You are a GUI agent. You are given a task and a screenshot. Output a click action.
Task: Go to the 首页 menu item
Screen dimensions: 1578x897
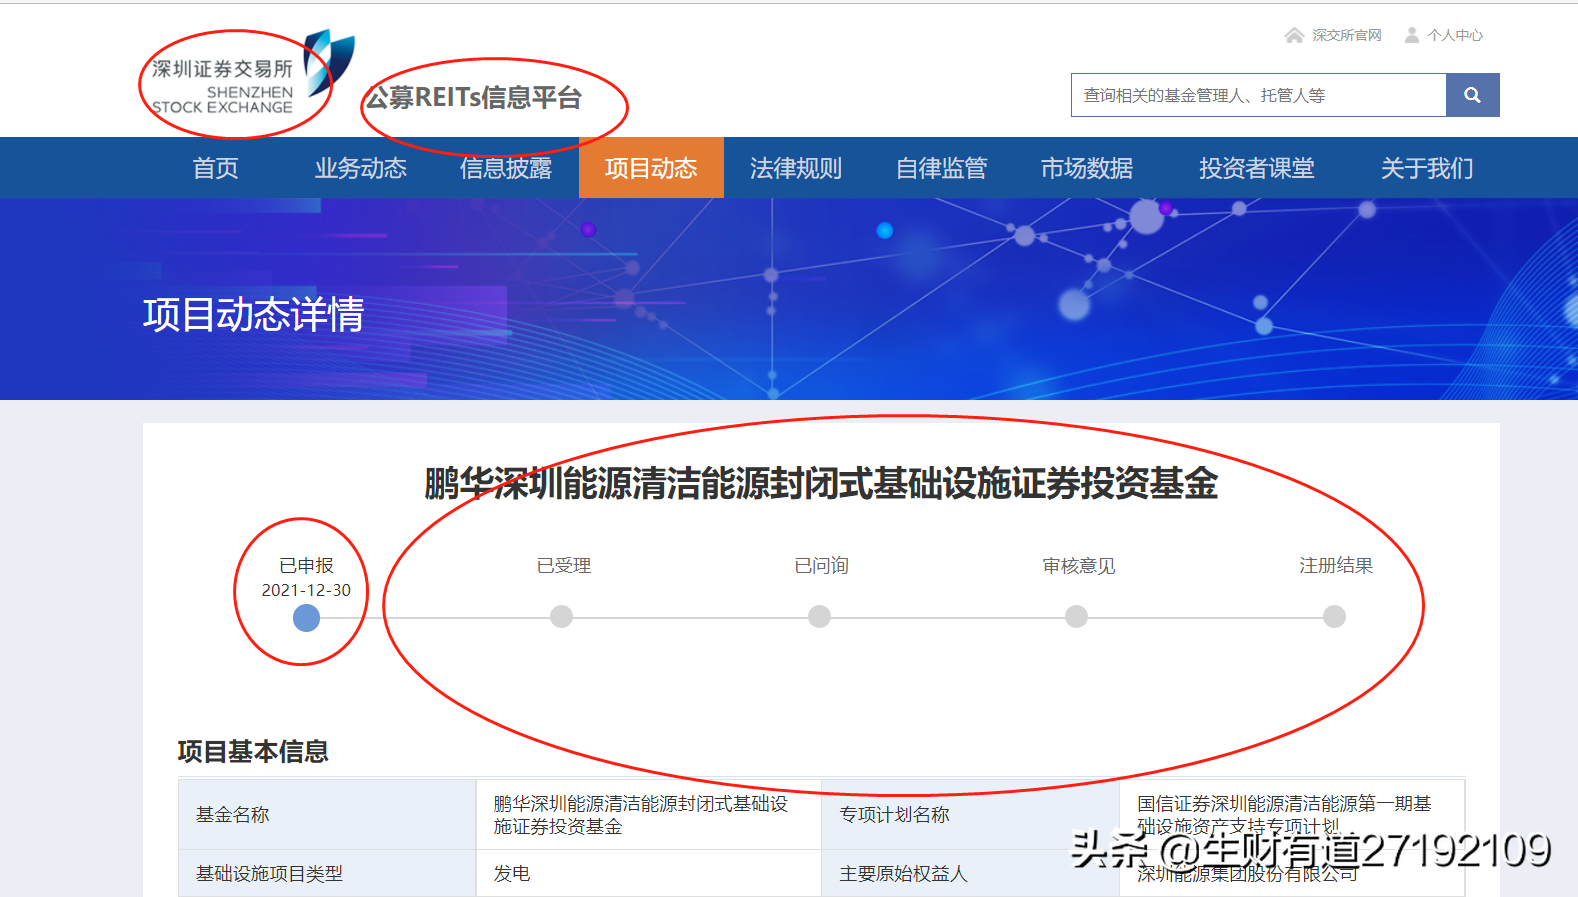[x=216, y=168]
